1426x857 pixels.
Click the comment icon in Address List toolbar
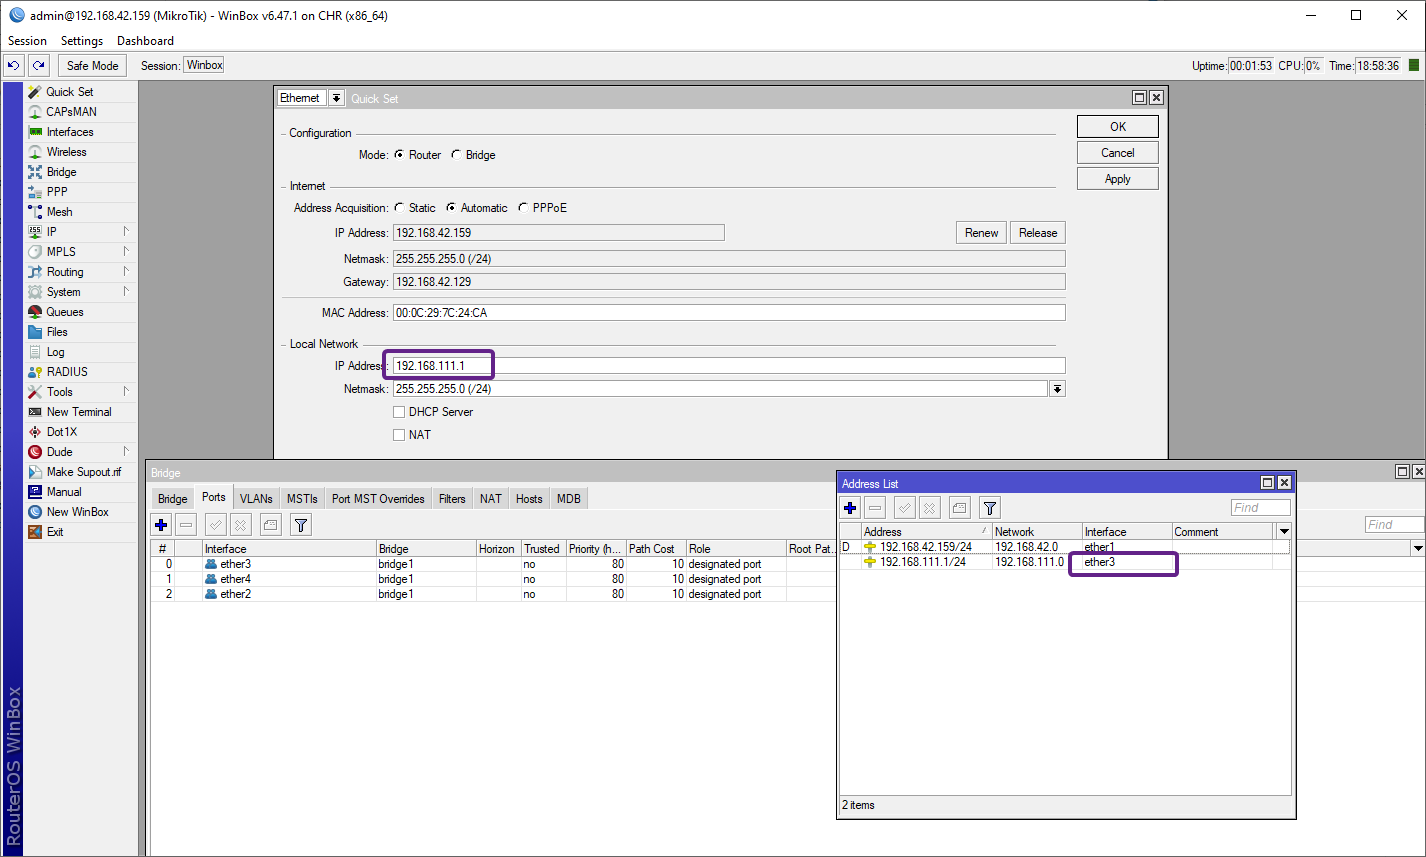[x=959, y=508]
